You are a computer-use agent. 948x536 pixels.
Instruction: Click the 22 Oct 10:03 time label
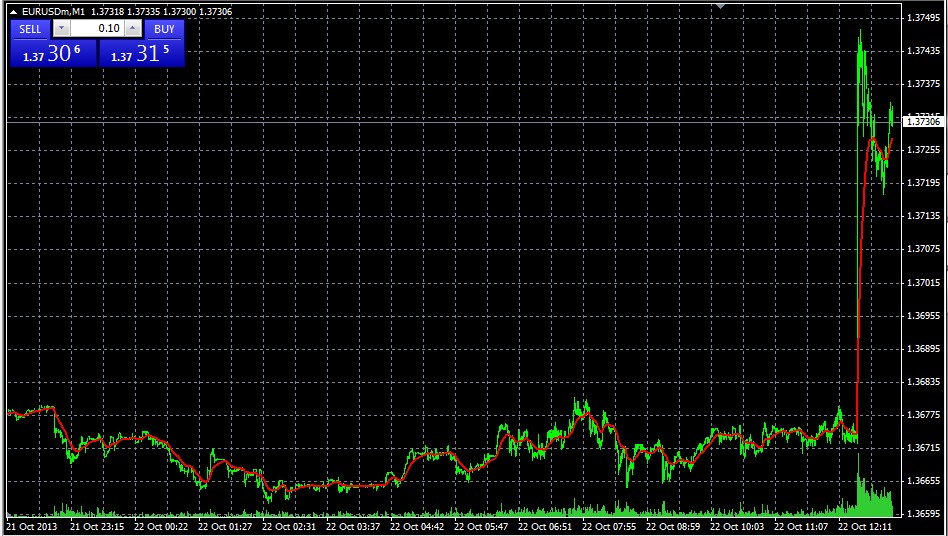pos(738,526)
